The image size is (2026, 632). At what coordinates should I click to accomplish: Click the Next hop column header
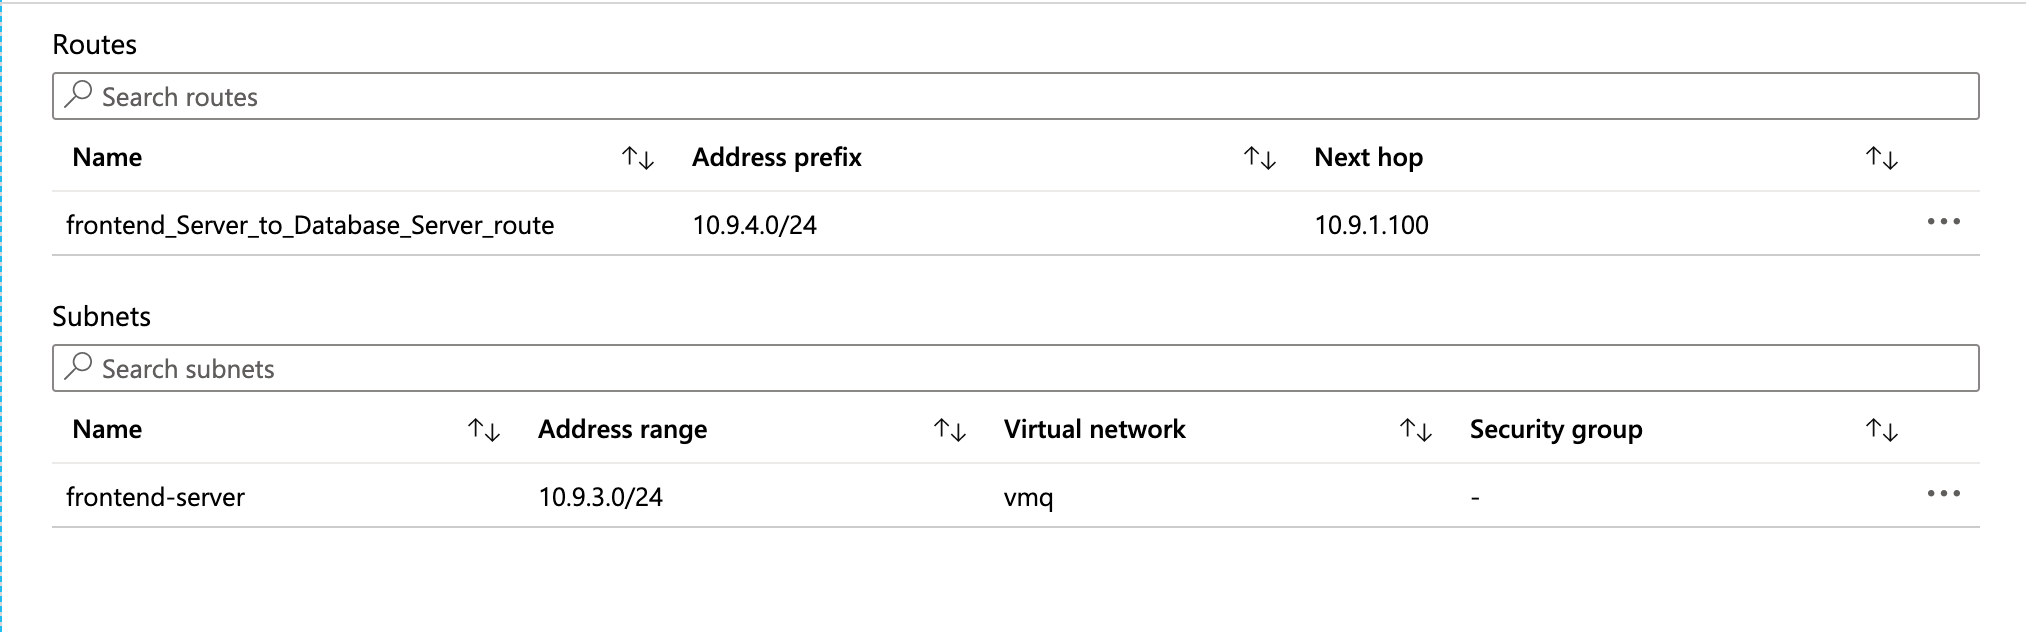point(1368,158)
